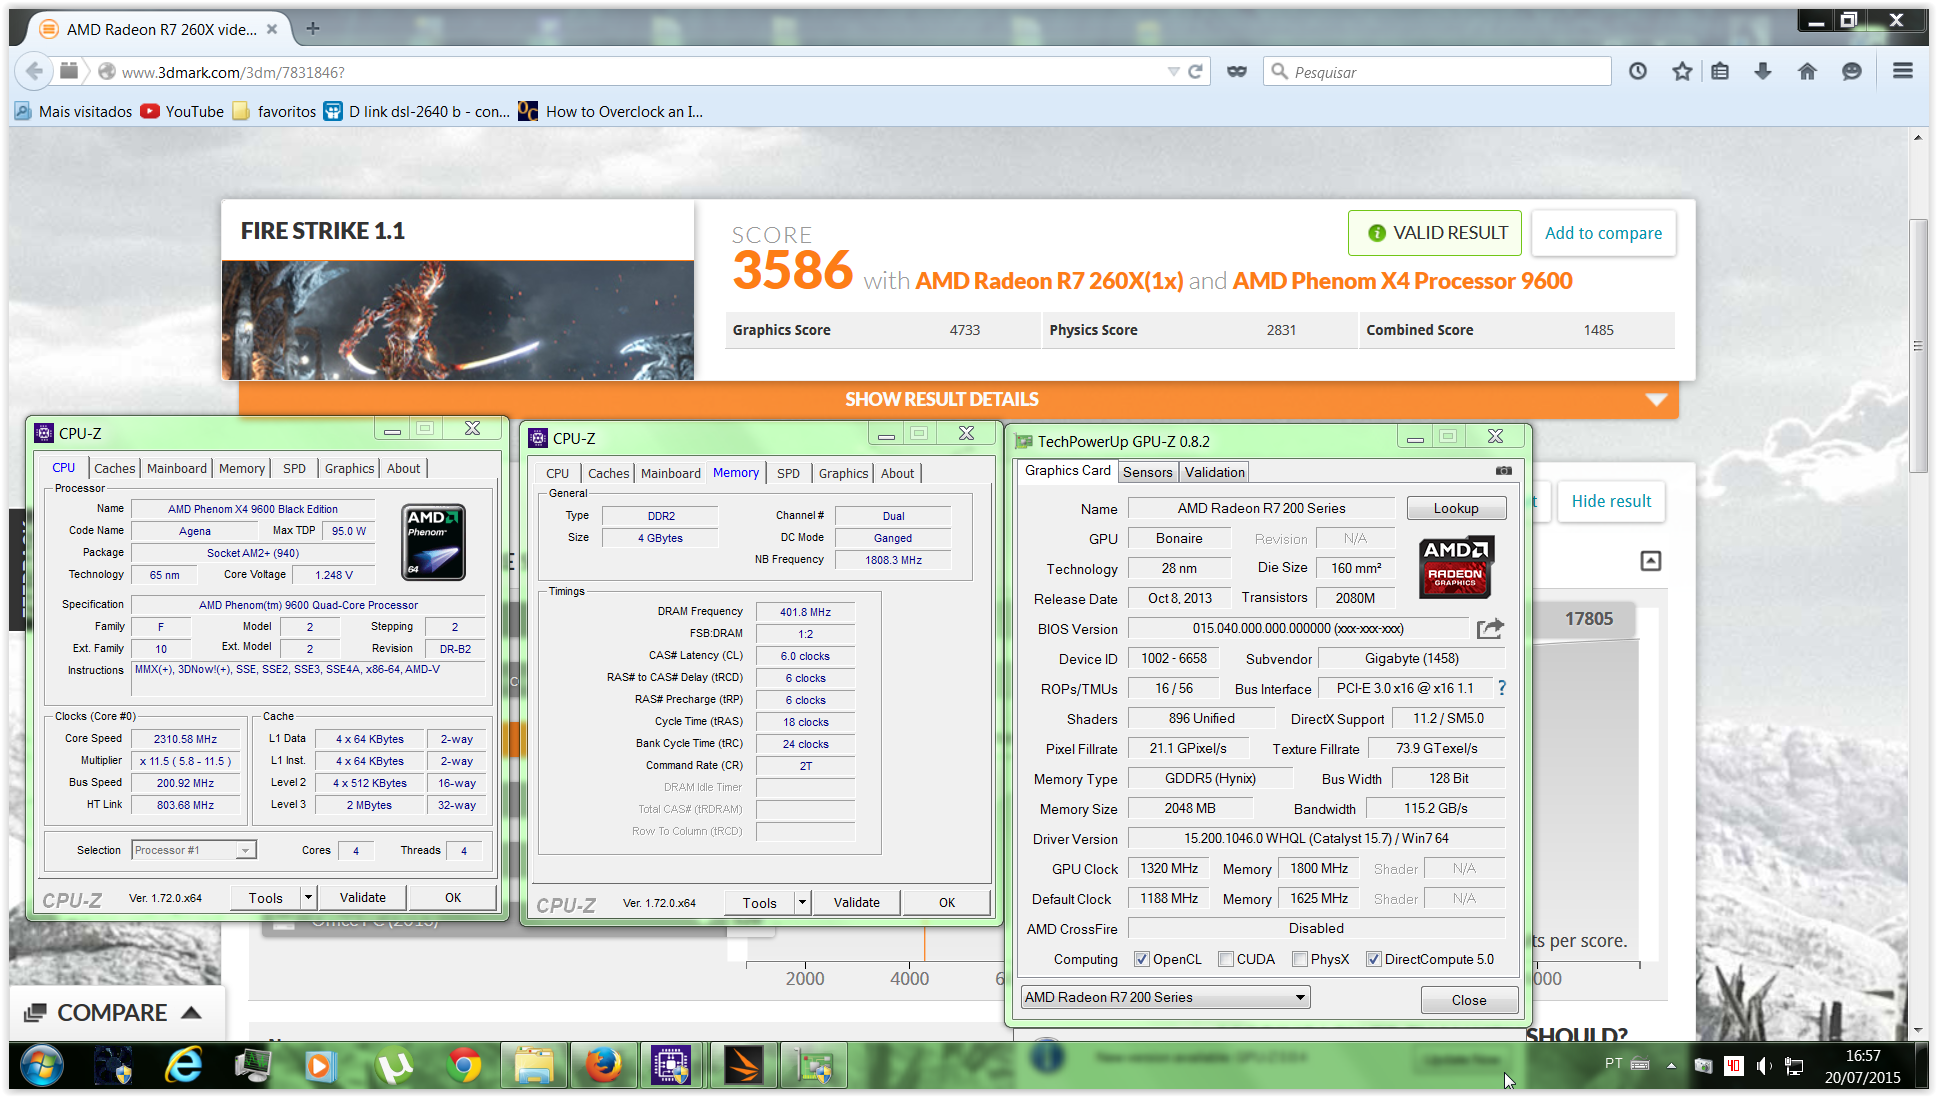1937x1097 pixels.
Task: Click the Close button in GPU-Z
Action: pyautogui.click(x=1468, y=999)
